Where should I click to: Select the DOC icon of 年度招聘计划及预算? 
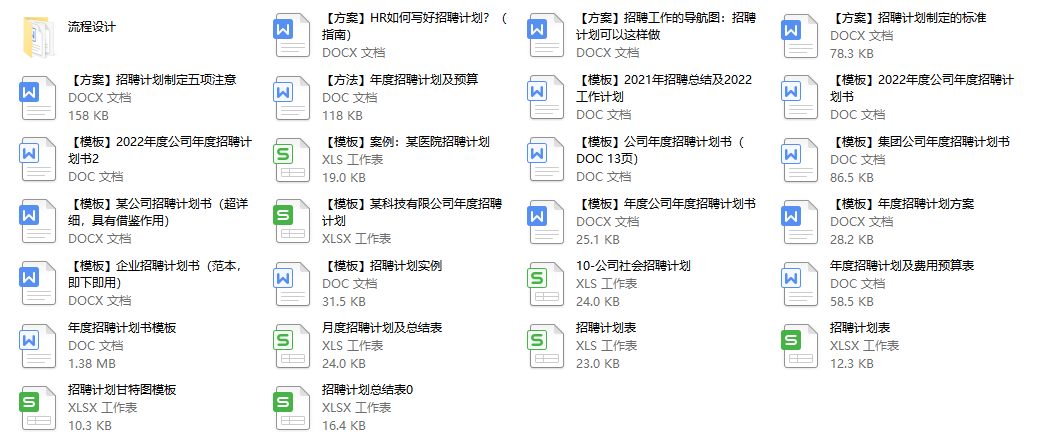292,98
